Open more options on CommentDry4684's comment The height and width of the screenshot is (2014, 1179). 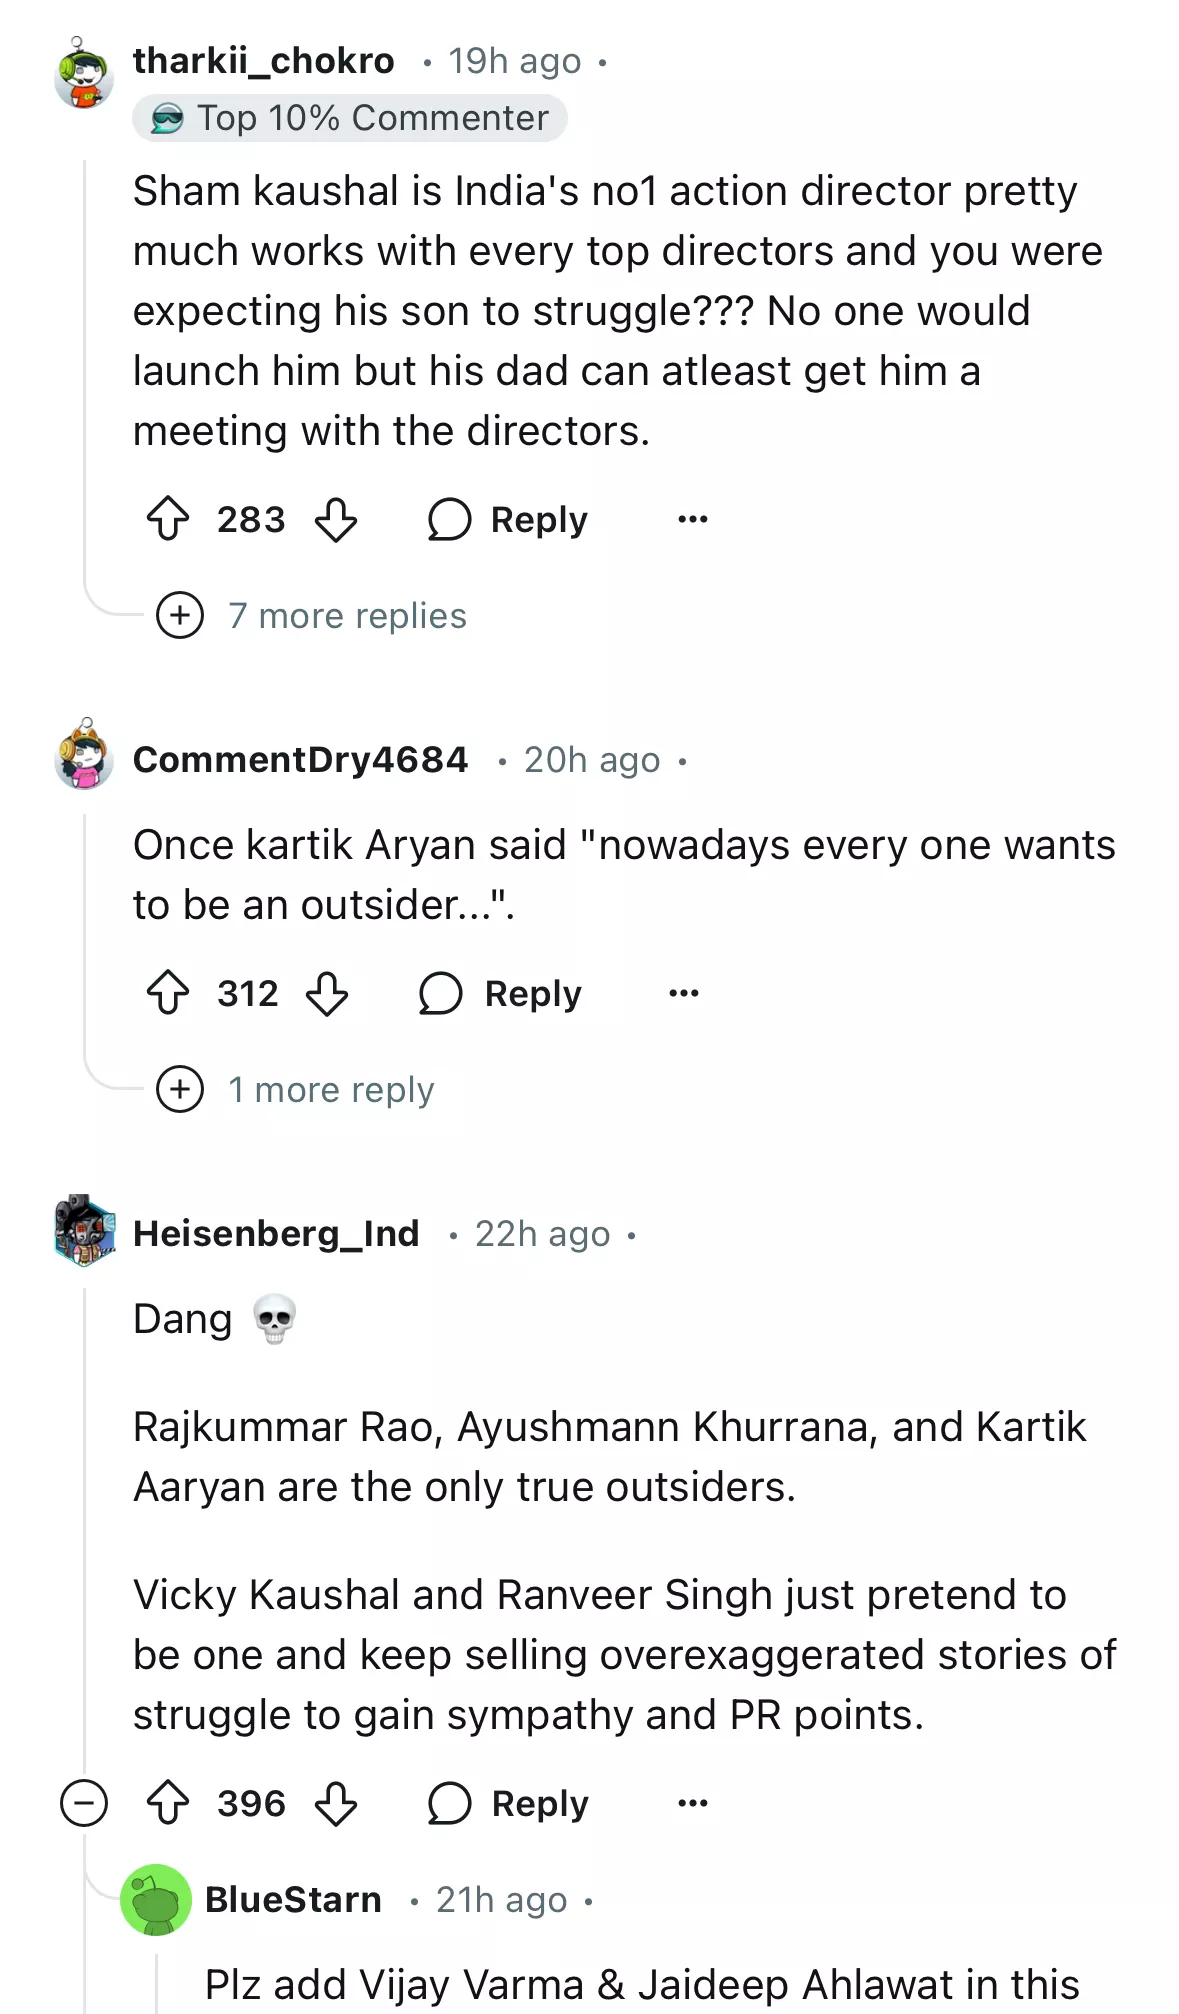pyautogui.click(x=683, y=993)
